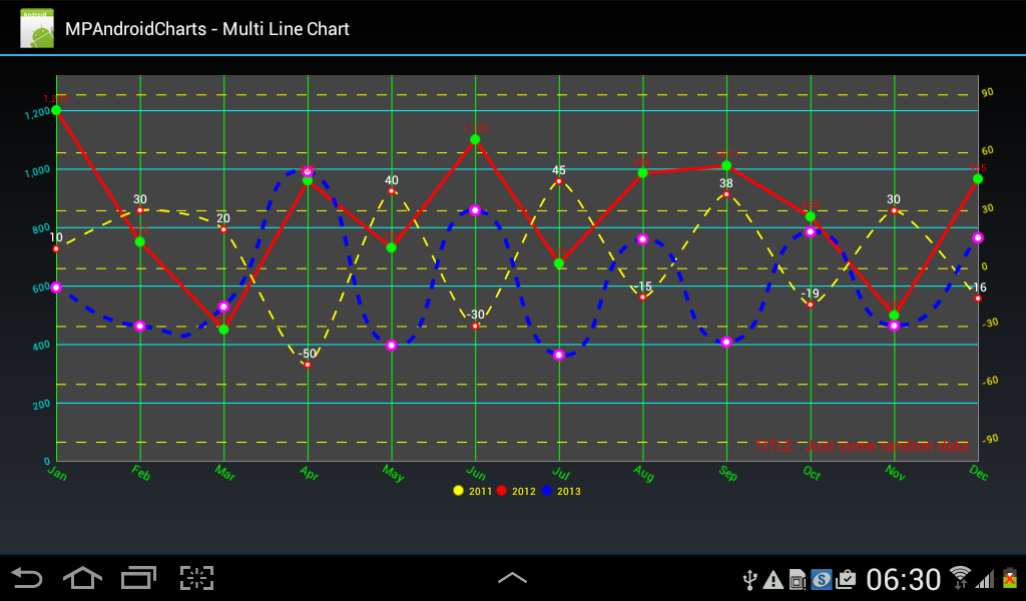Screen dimensions: 1026x601
Task: Tap the 90 right axis label
Action: coord(987,92)
